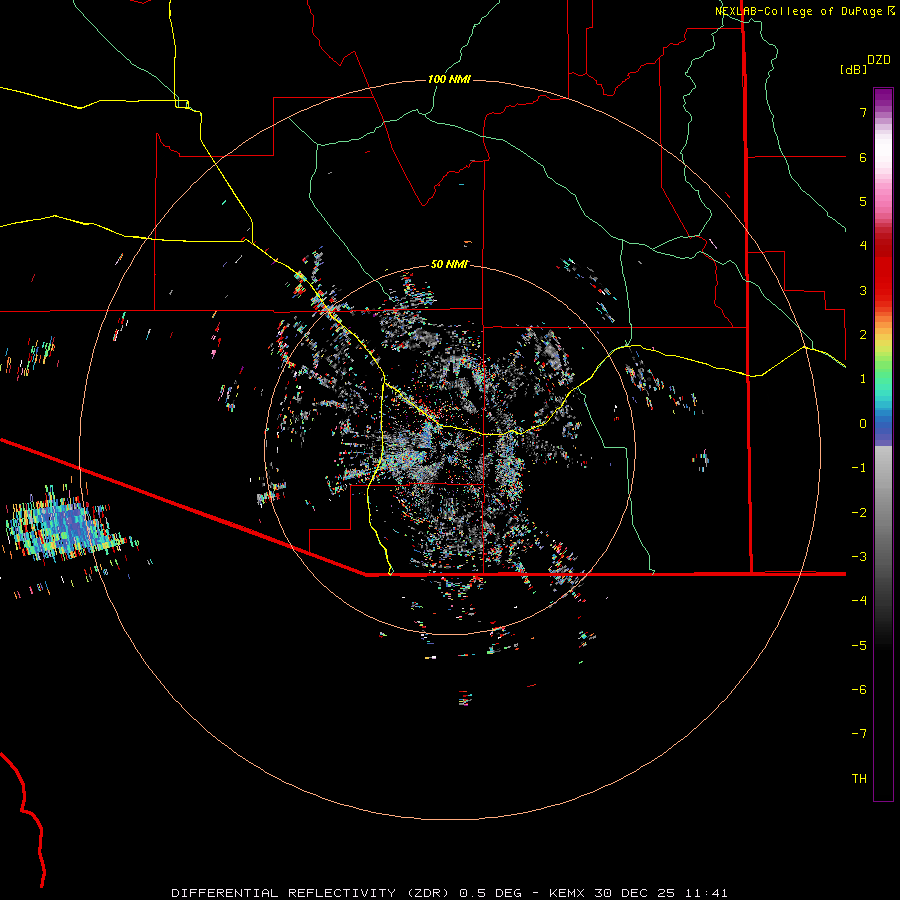This screenshot has width=900, height=900.
Task: Click the -7 tick label on the scale
Action: [859, 734]
